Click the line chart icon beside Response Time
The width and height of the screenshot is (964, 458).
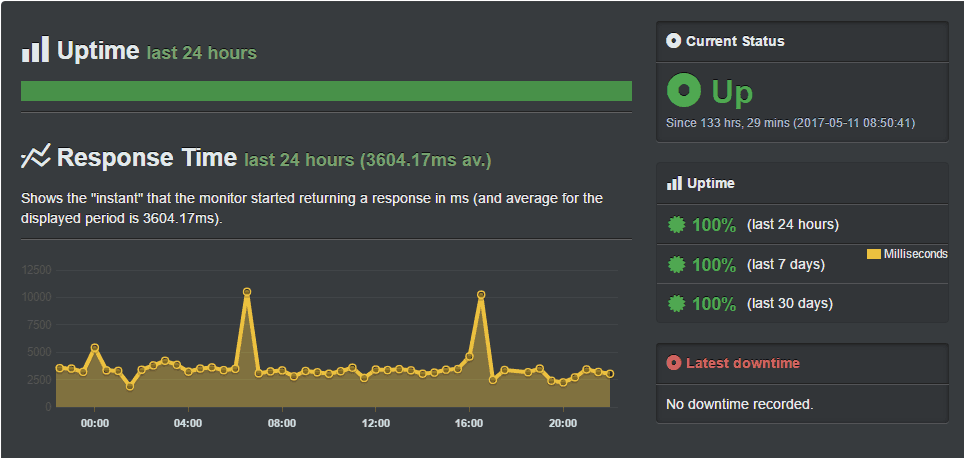35,157
